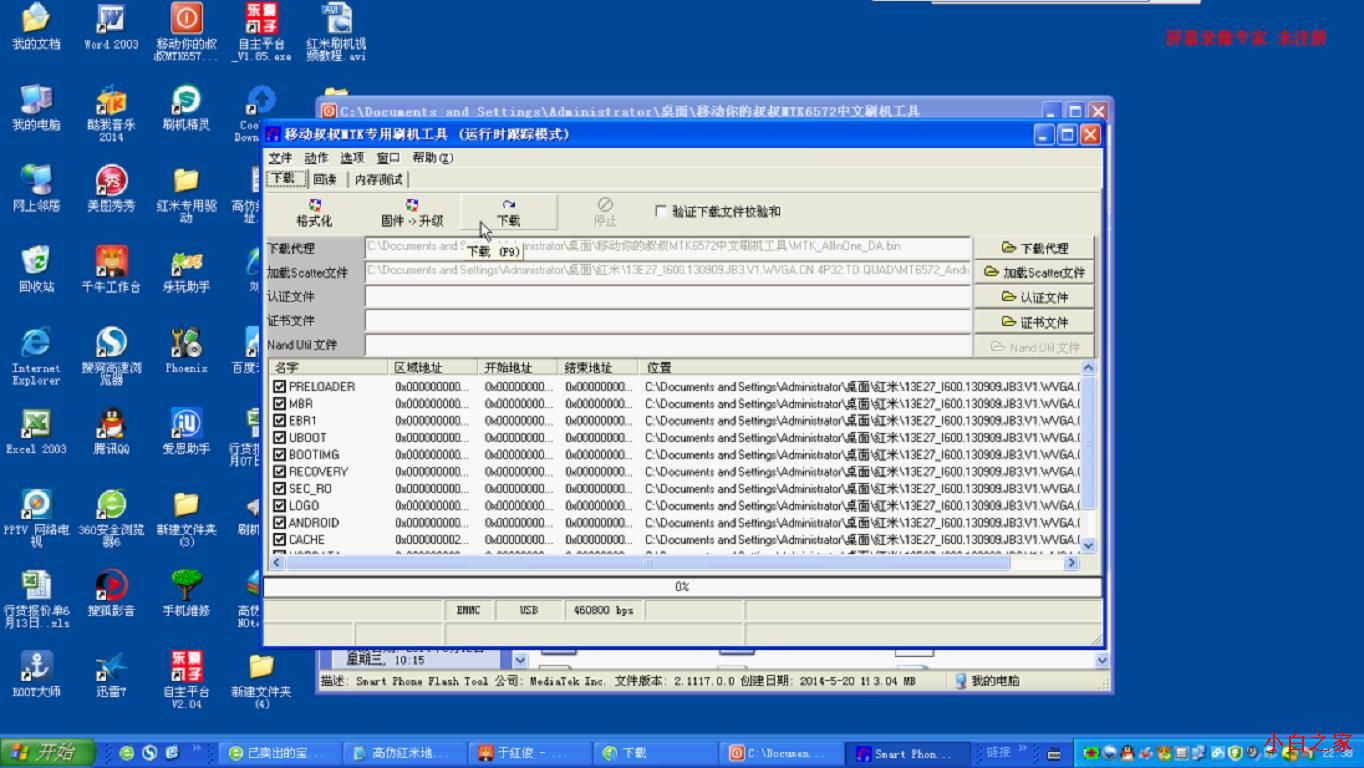Select the 红米专用驱动 folder icon
This screenshot has width=1364, height=768.
point(186,194)
